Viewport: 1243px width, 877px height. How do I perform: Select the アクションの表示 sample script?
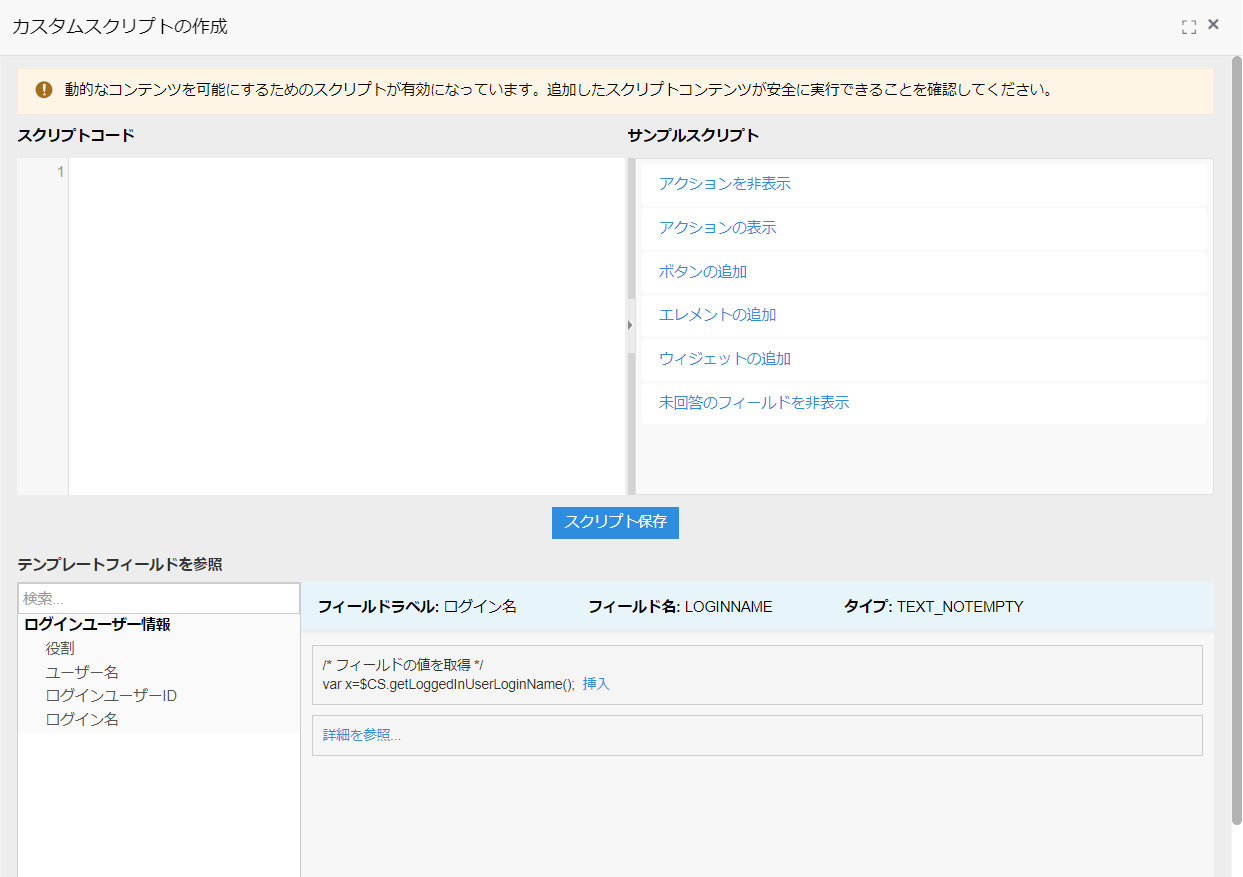click(x=717, y=228)
